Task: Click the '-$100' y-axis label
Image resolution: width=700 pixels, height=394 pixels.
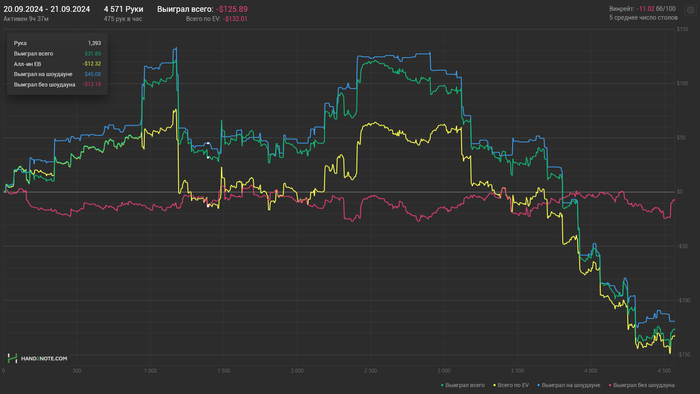Action: pos(683,300)
